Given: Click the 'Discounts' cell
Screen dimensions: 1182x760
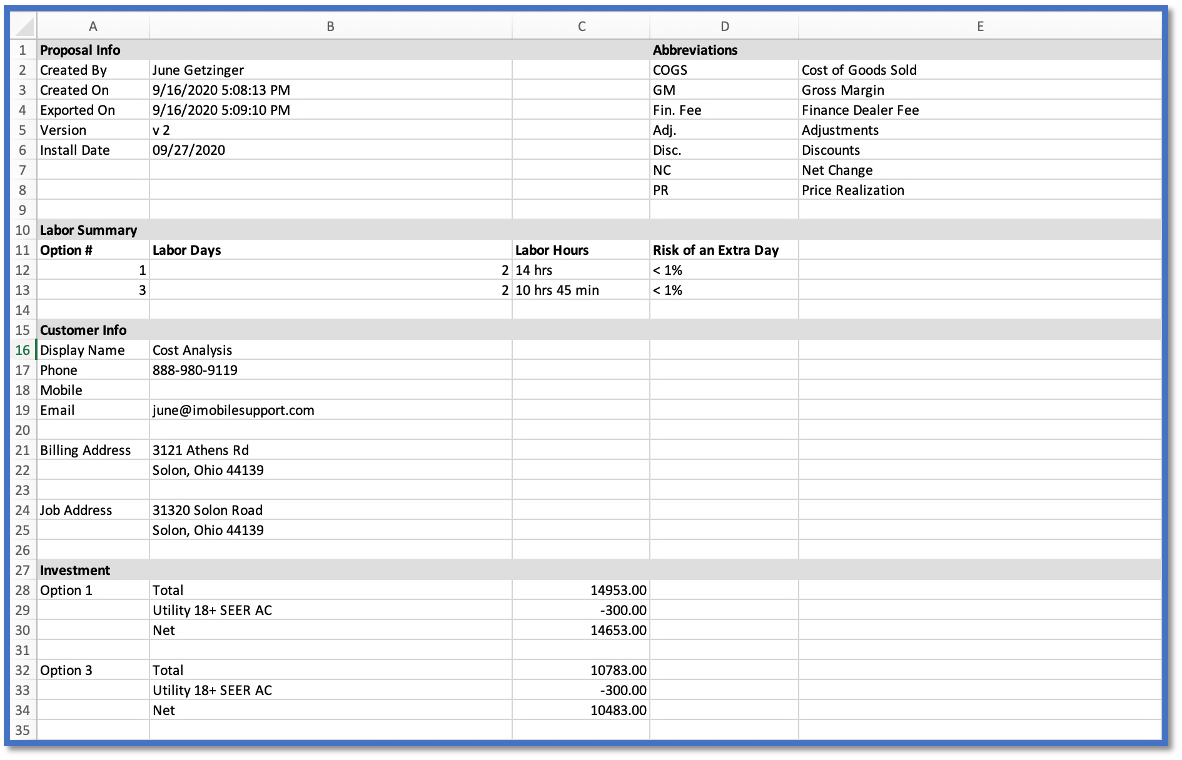Looking at the screenshot, I should pyautogui.click(x=980, y=150).
